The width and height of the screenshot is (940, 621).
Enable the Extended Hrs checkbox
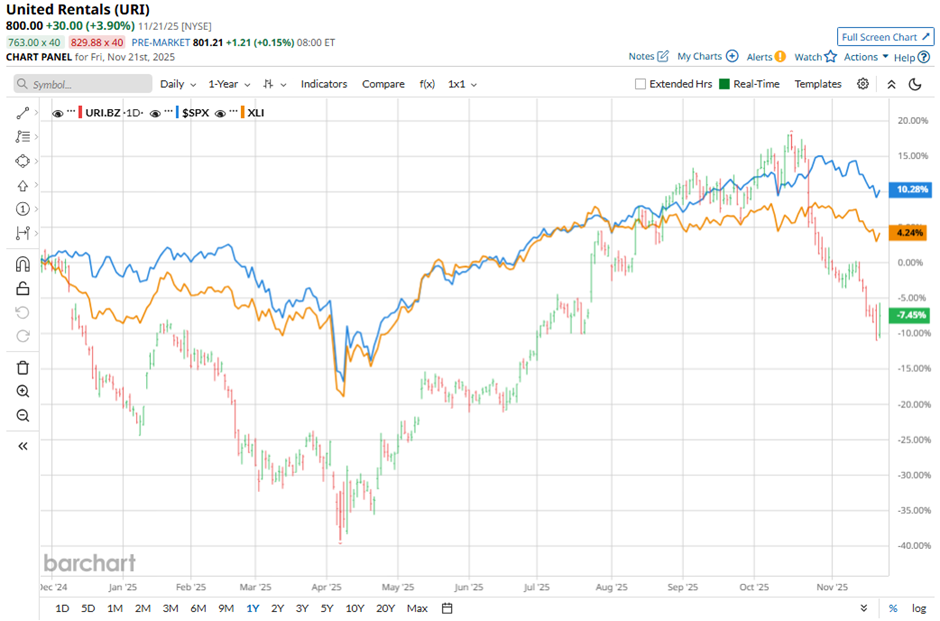click(640, 84)
